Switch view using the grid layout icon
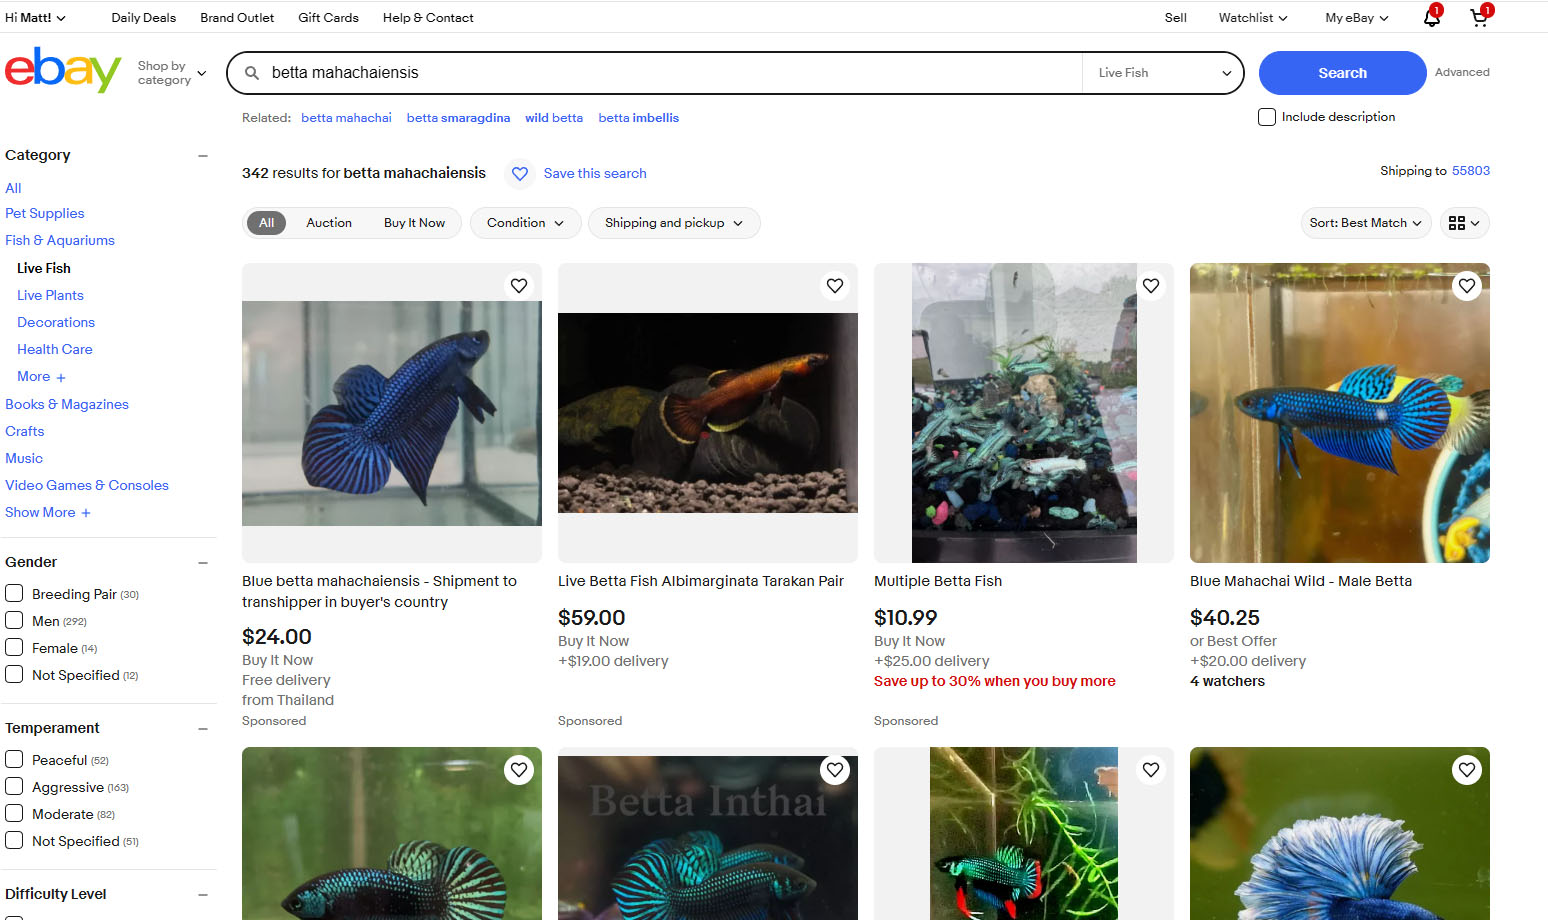This screenshot has height=920, width=1548. pyautogui.click(x=1464, y=223)
